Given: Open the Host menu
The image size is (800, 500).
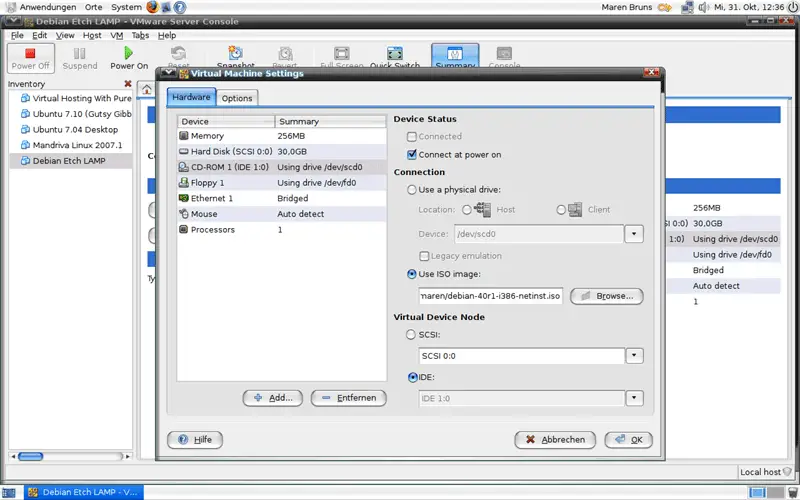Looking at the screenshot, I should click(92, 35).
